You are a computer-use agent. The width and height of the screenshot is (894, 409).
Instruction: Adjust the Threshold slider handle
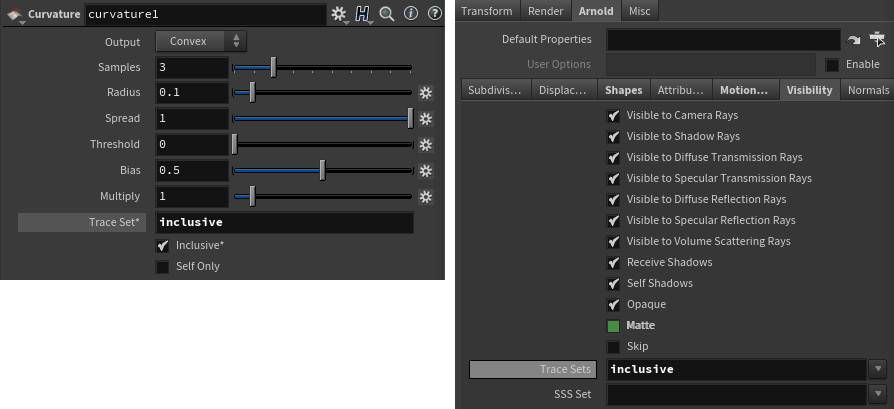pos(234,144)
